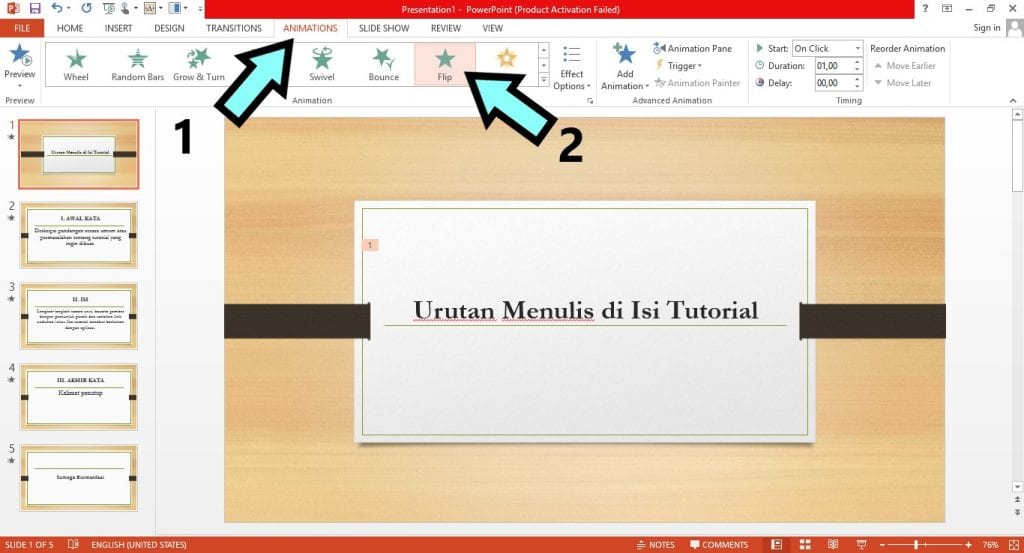Select slide 2 thumbnail AWAL KATA
Screen dimensions: 1024x553
(x=79, y=235)
